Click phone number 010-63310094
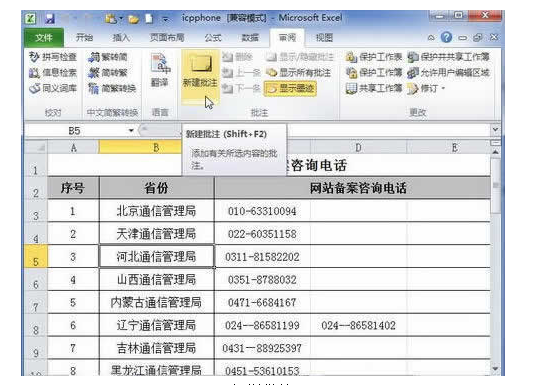545x385 pixels. [x=262, y=211]
